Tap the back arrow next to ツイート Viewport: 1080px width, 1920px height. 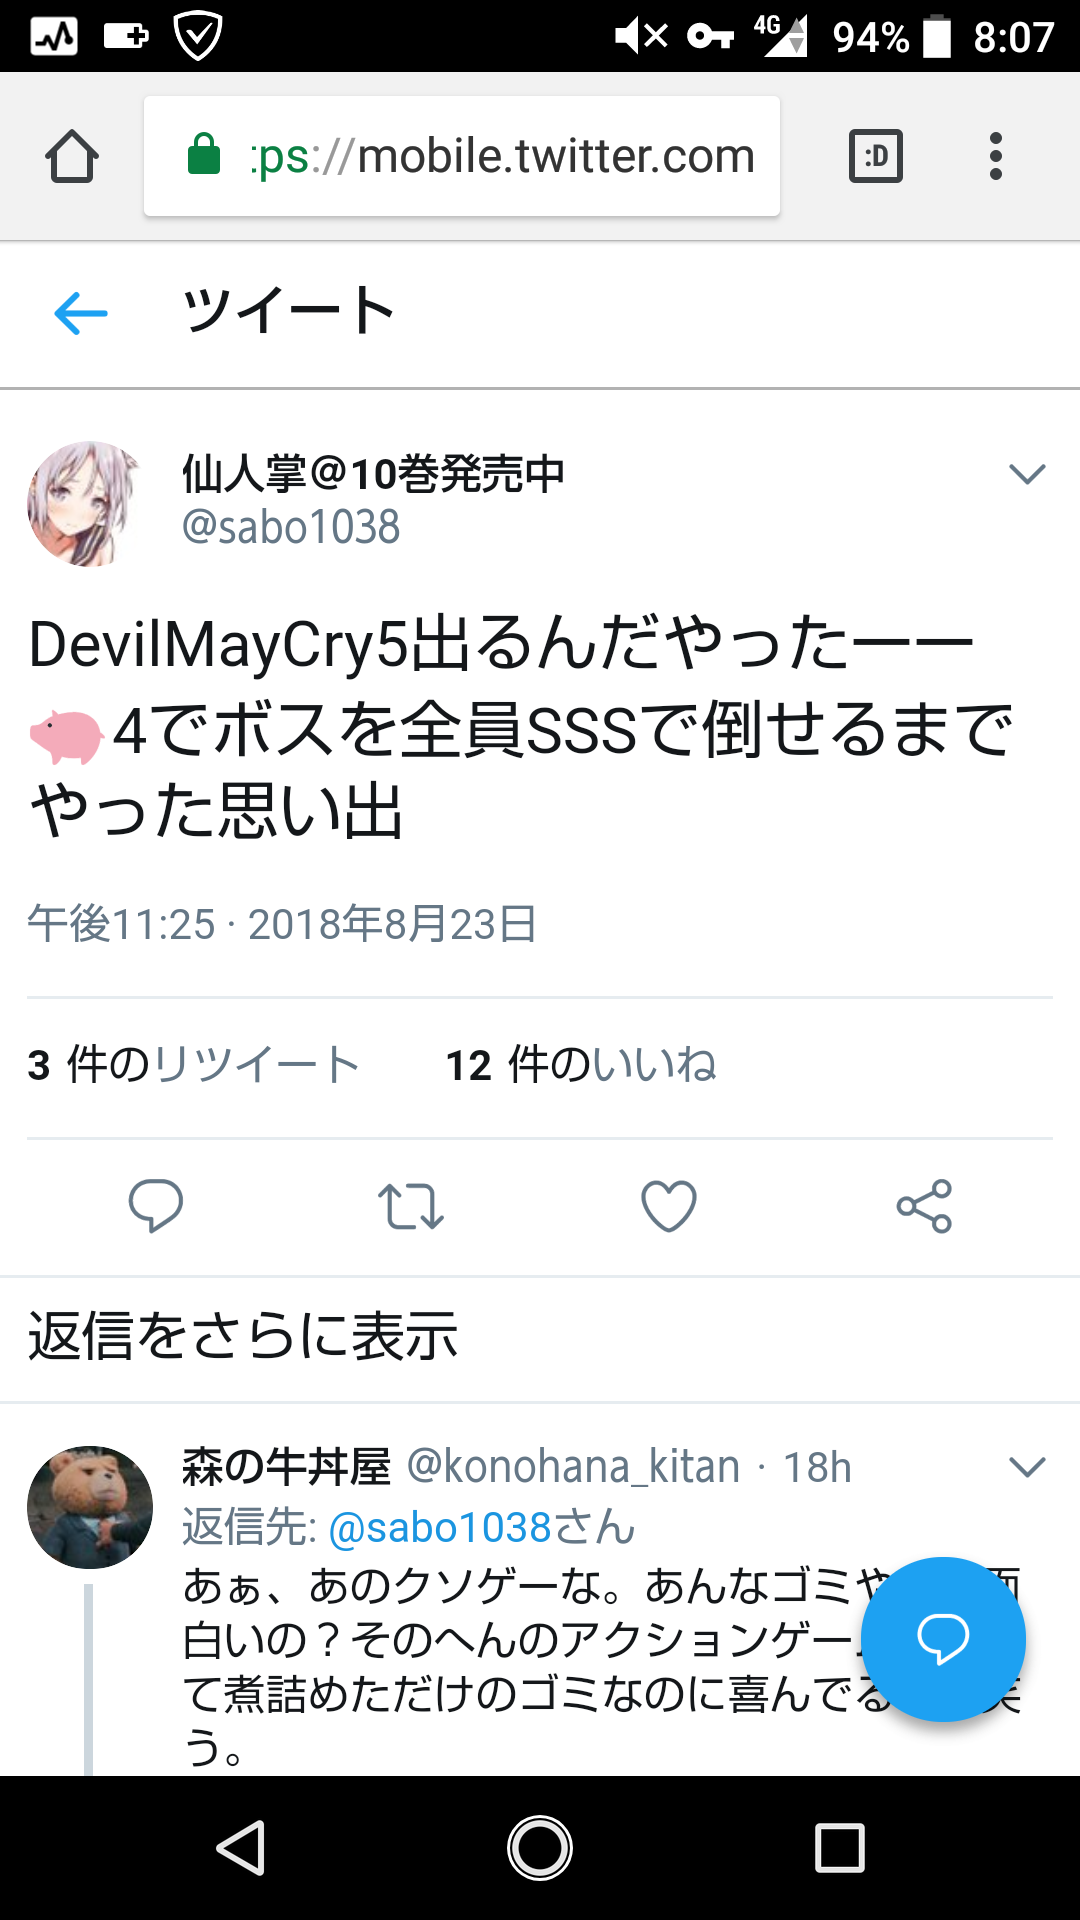click(80, 313)
